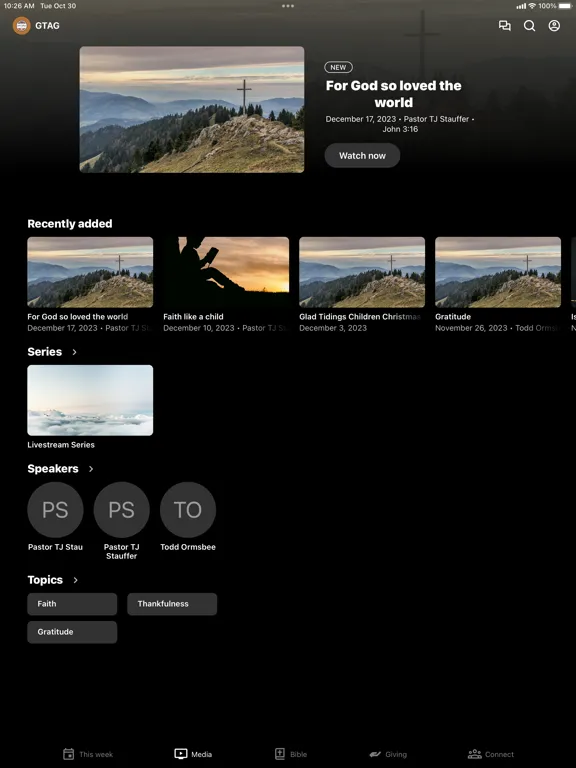Tap the 'Recently added' heading

[70, 224]
